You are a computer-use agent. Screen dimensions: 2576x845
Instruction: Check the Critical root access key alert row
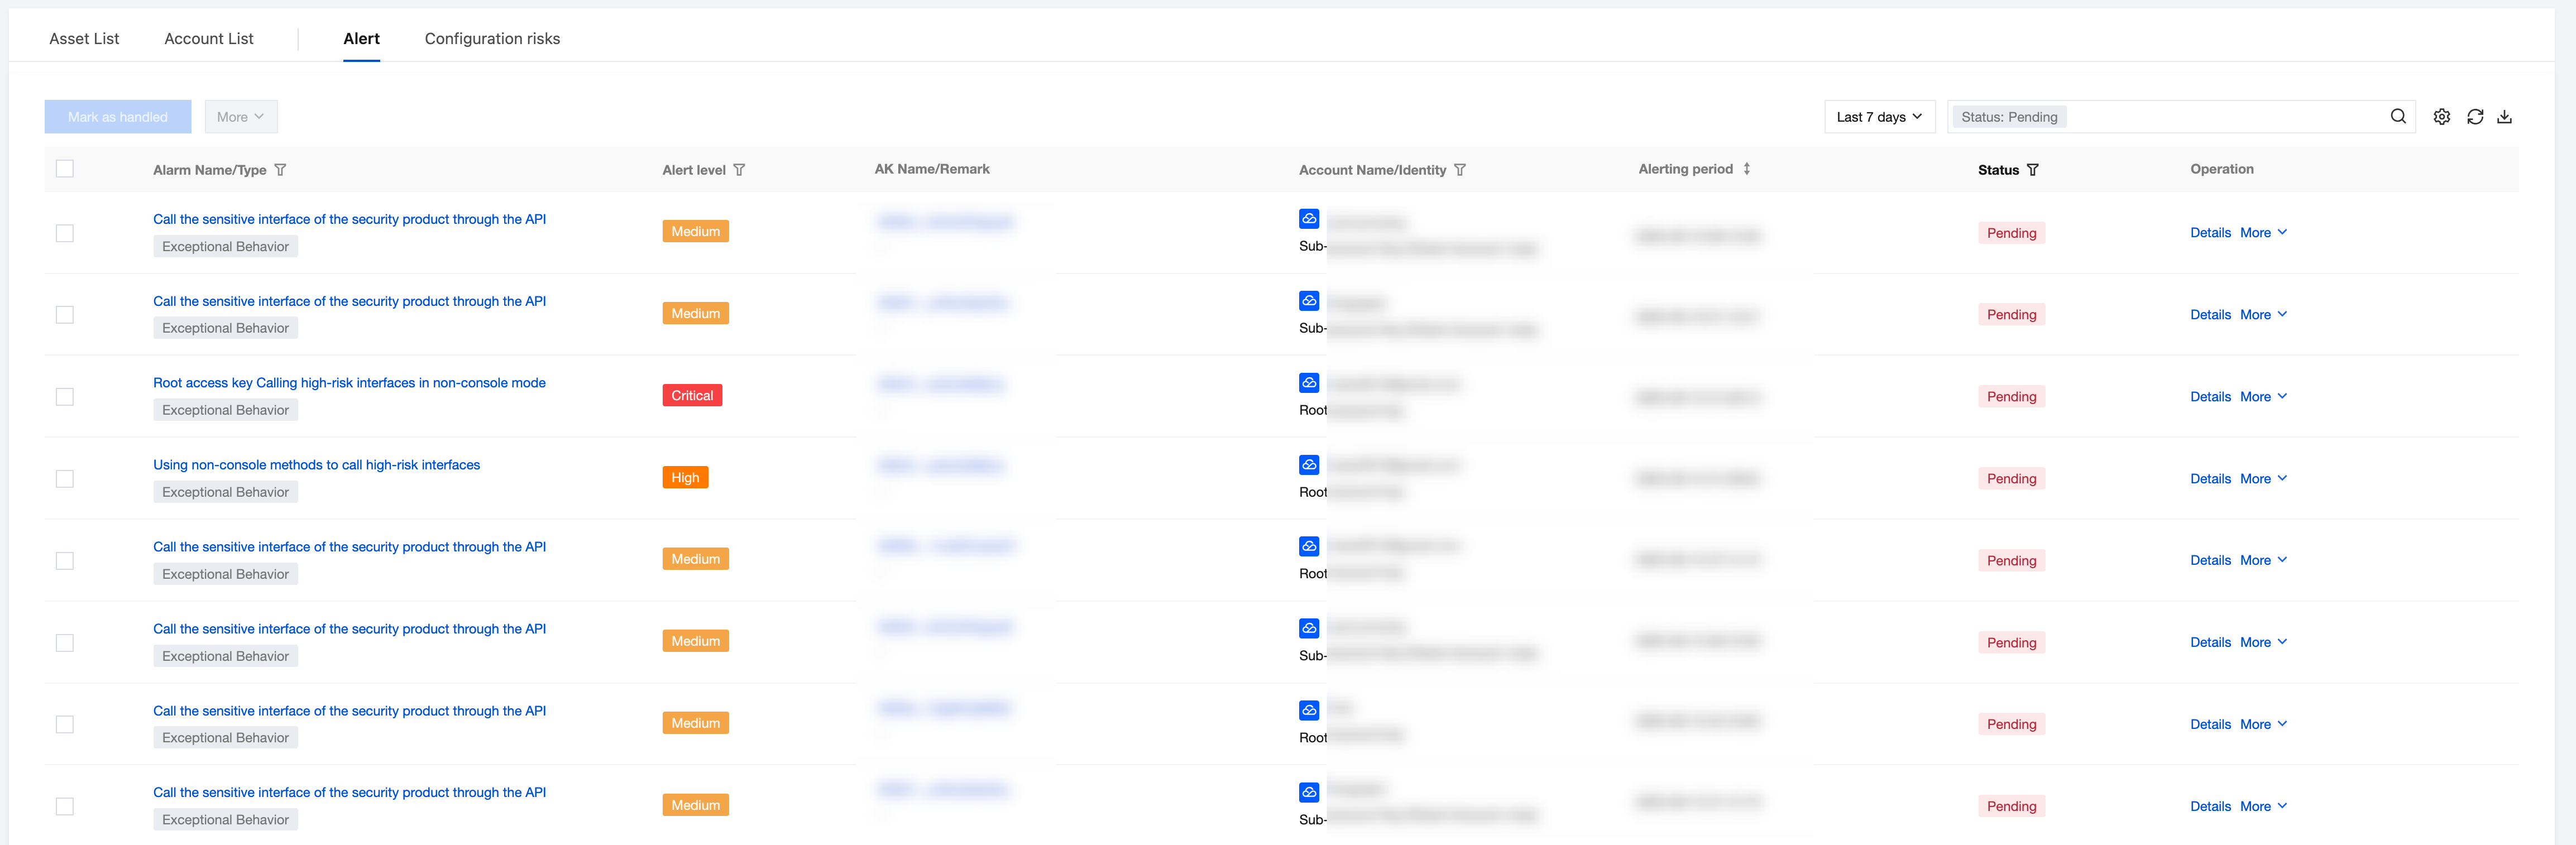tap(65, 397)
